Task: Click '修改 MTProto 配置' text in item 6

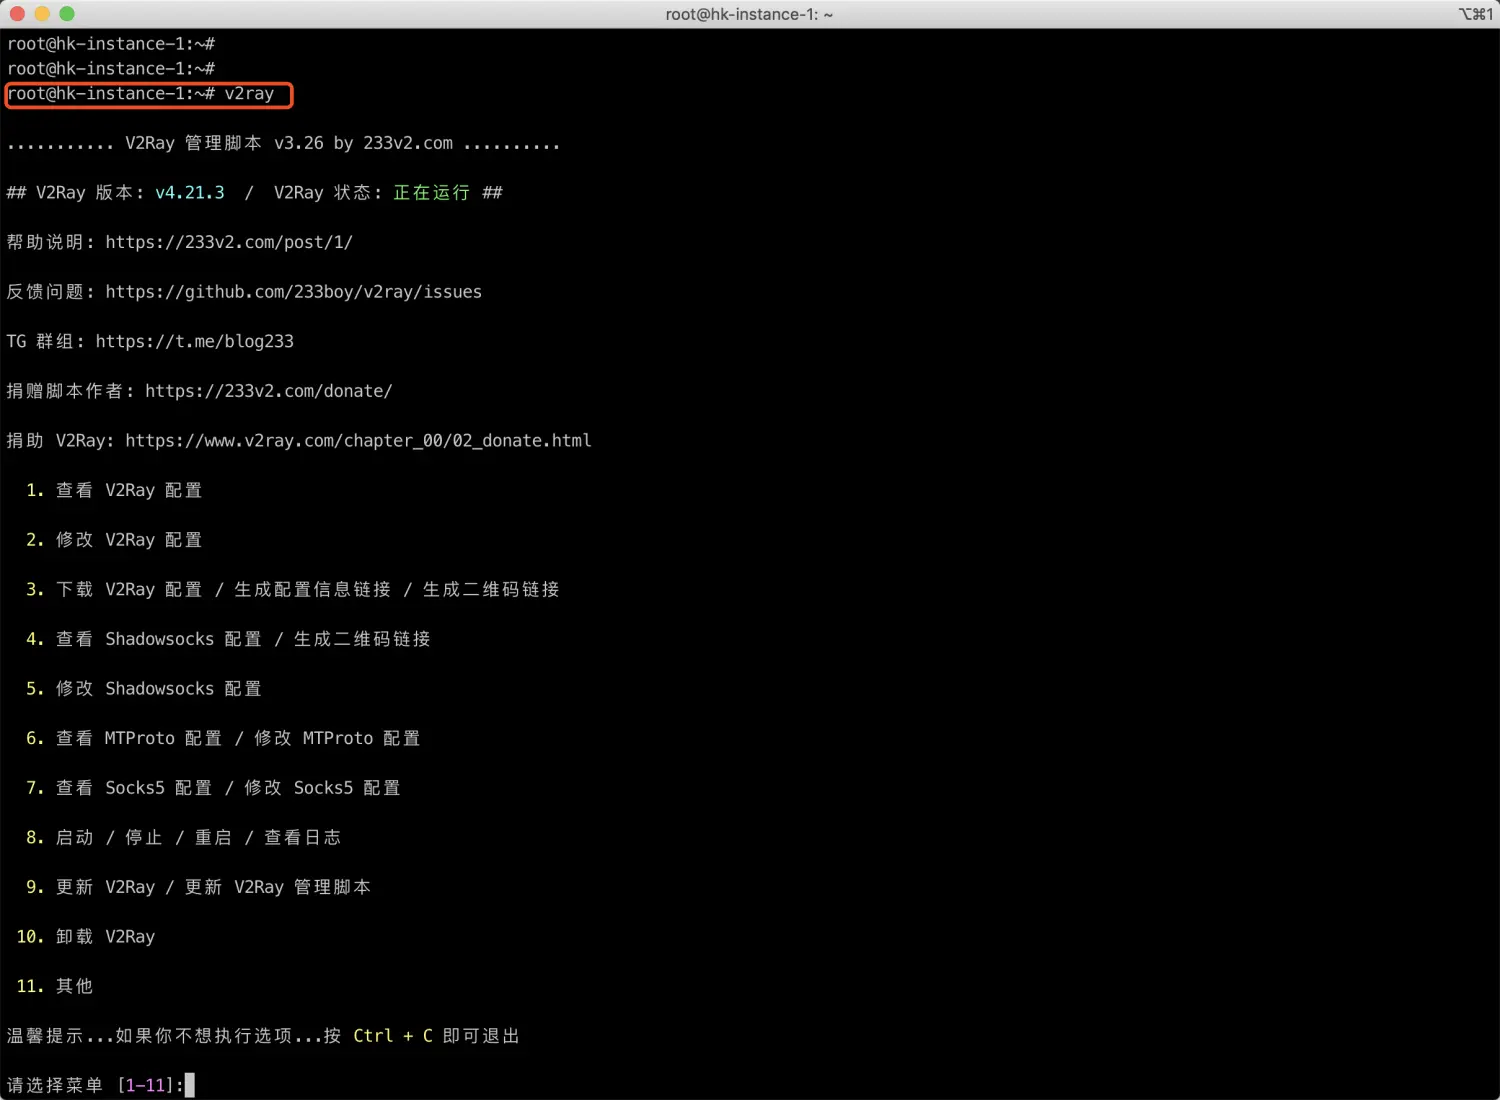Action: click(x=337, y=738)
